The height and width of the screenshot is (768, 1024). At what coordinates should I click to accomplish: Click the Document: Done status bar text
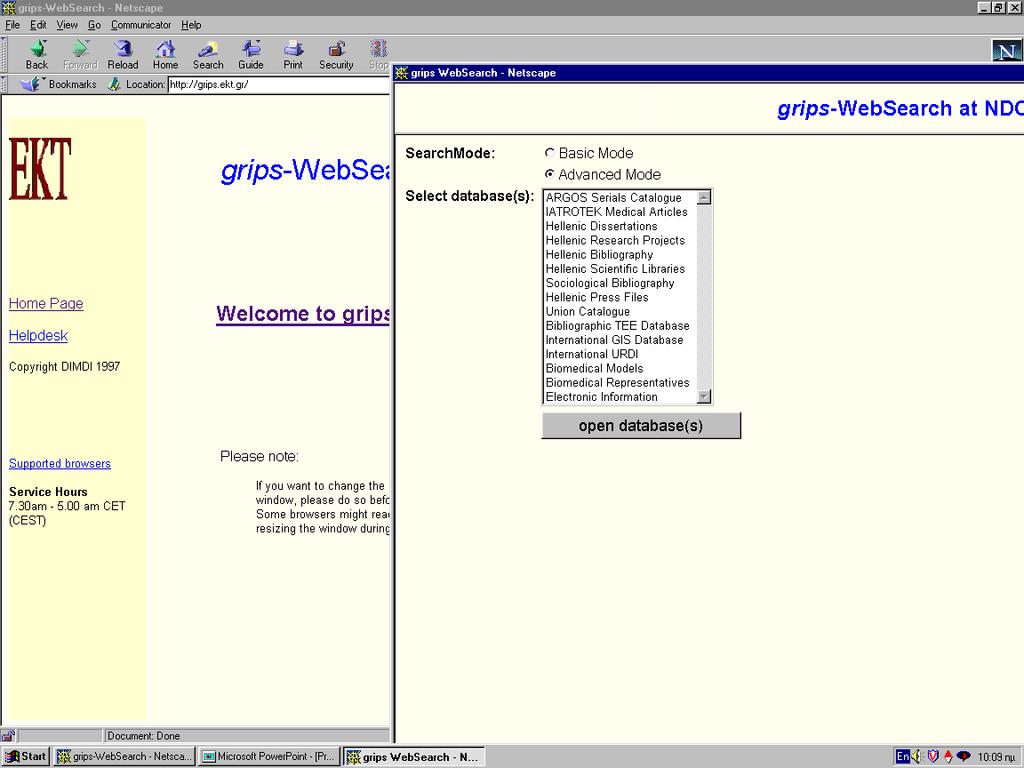click(144, 736)
